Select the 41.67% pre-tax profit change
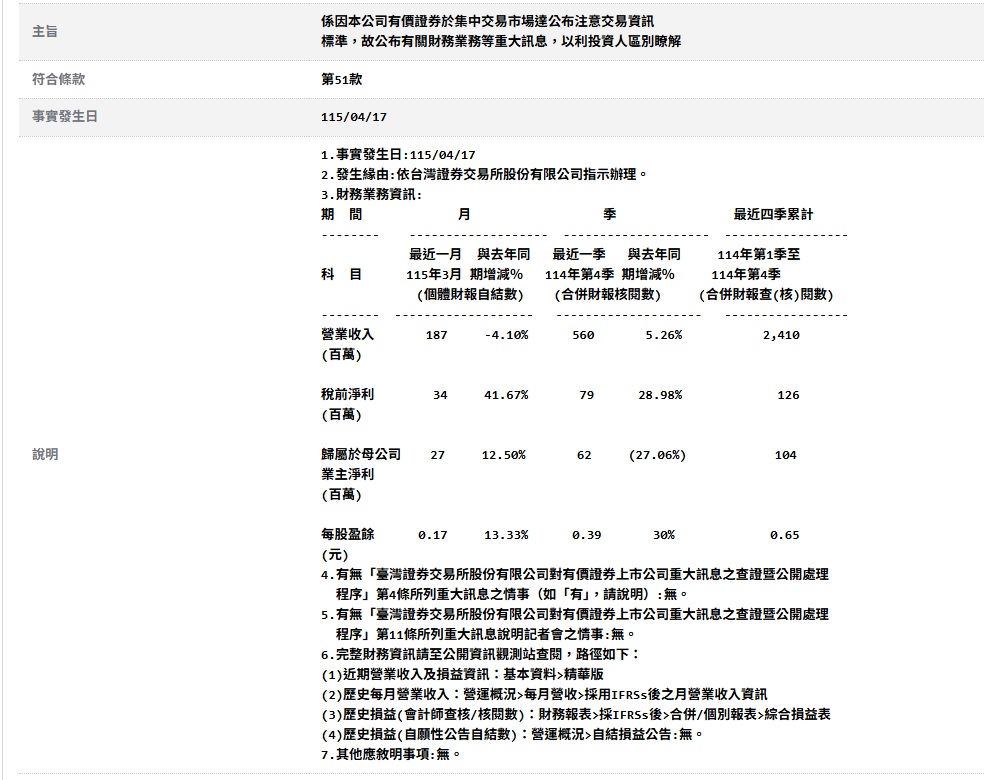993x780 pixels. 505,395
